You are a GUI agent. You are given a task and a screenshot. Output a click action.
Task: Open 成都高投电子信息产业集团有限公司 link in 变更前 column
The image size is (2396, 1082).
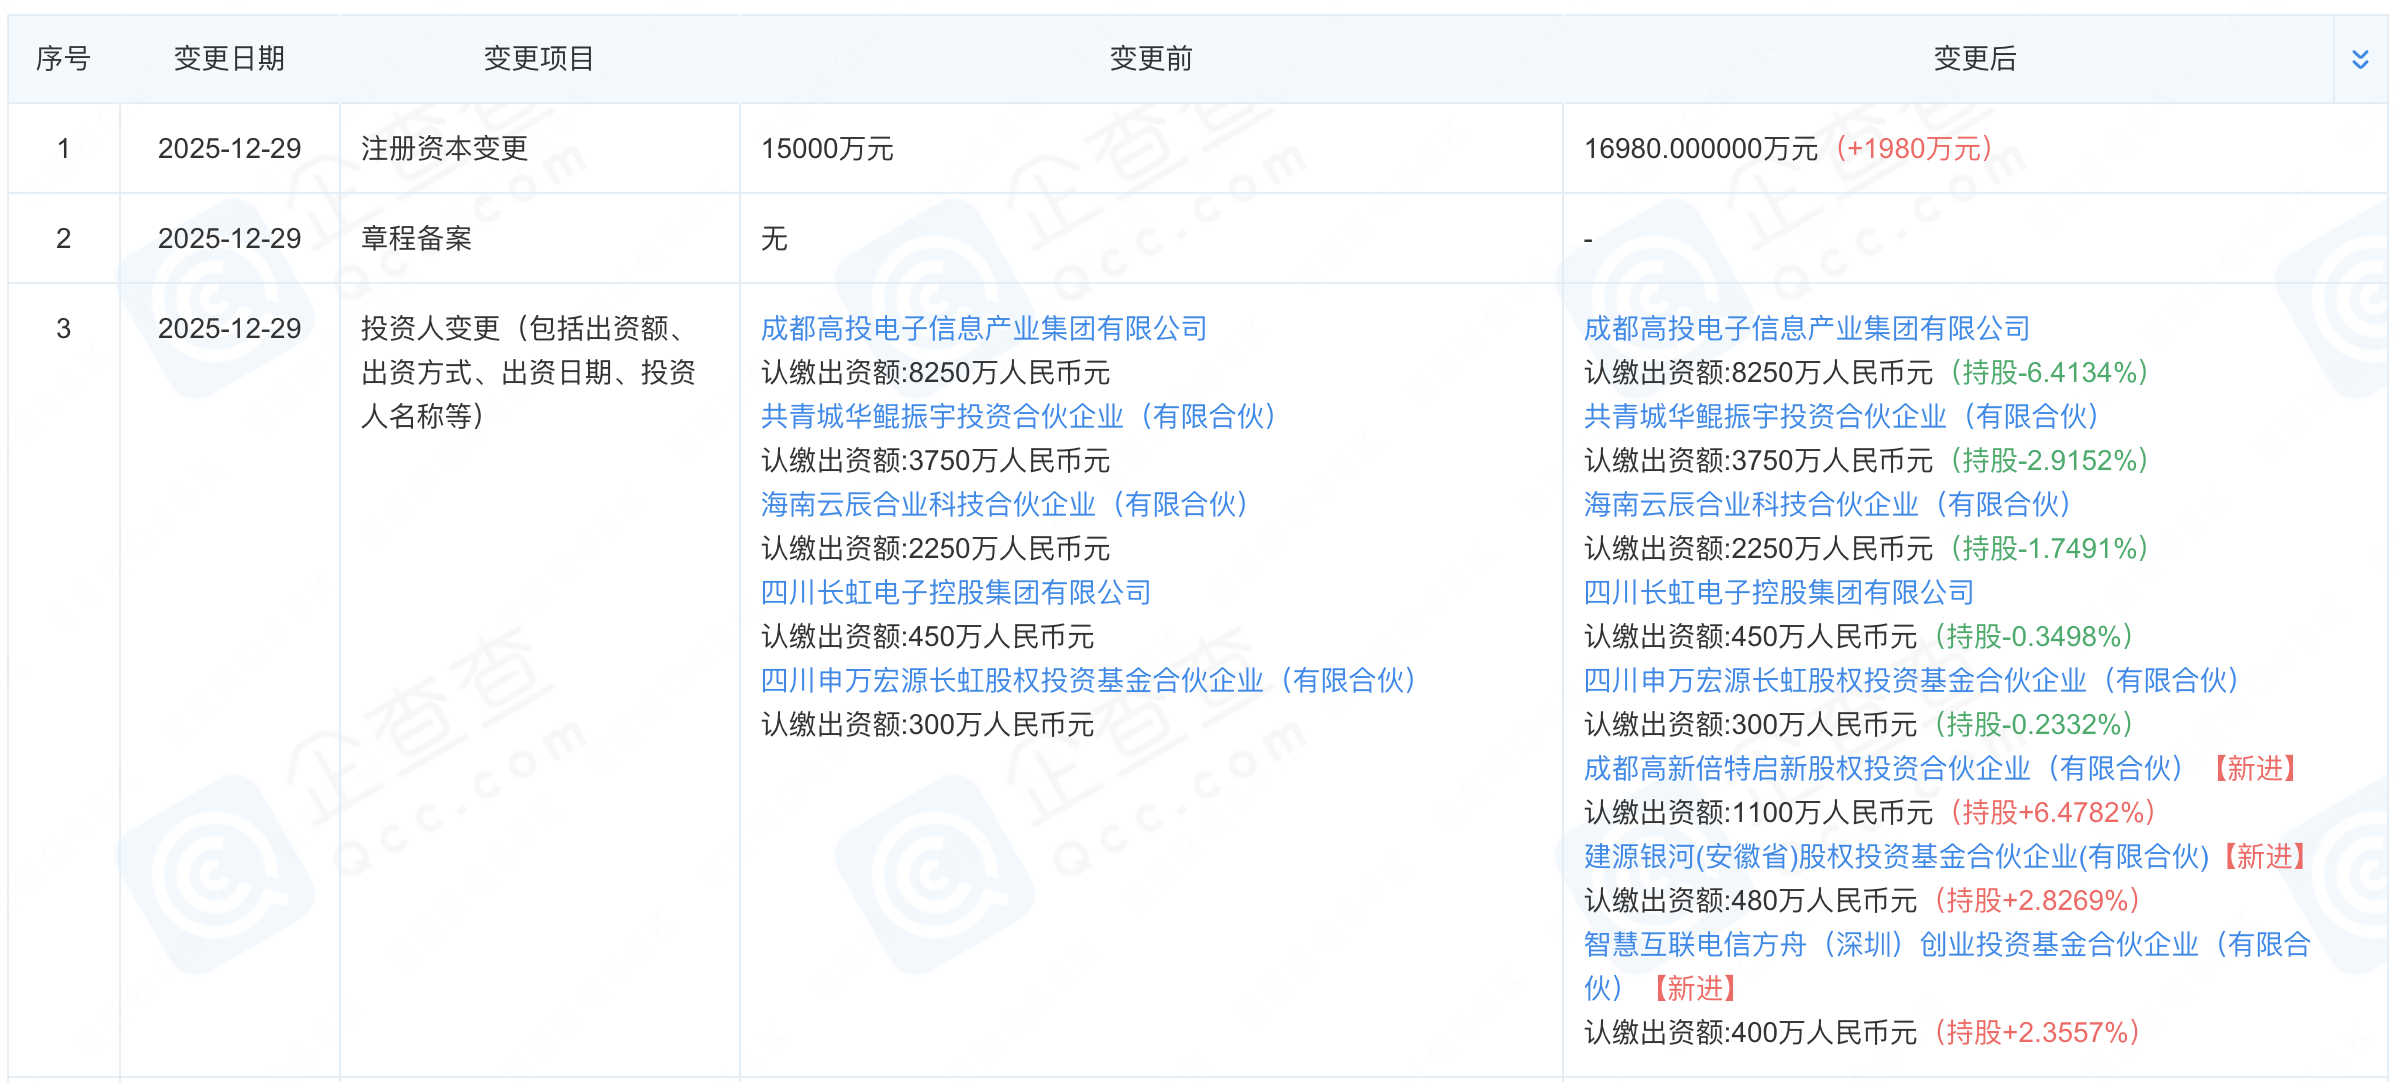(983, 328)
